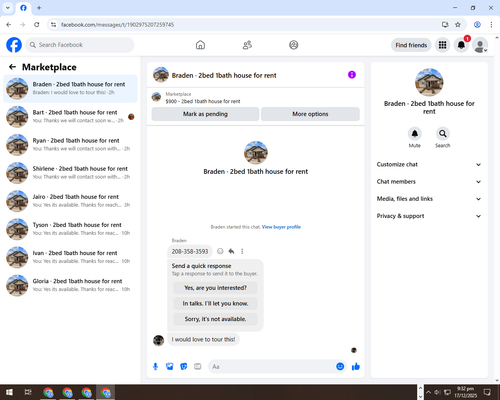This screenshot has height=400, width=500.
Task: Click the large house avatar in right panel
Action: click(429, 82)
